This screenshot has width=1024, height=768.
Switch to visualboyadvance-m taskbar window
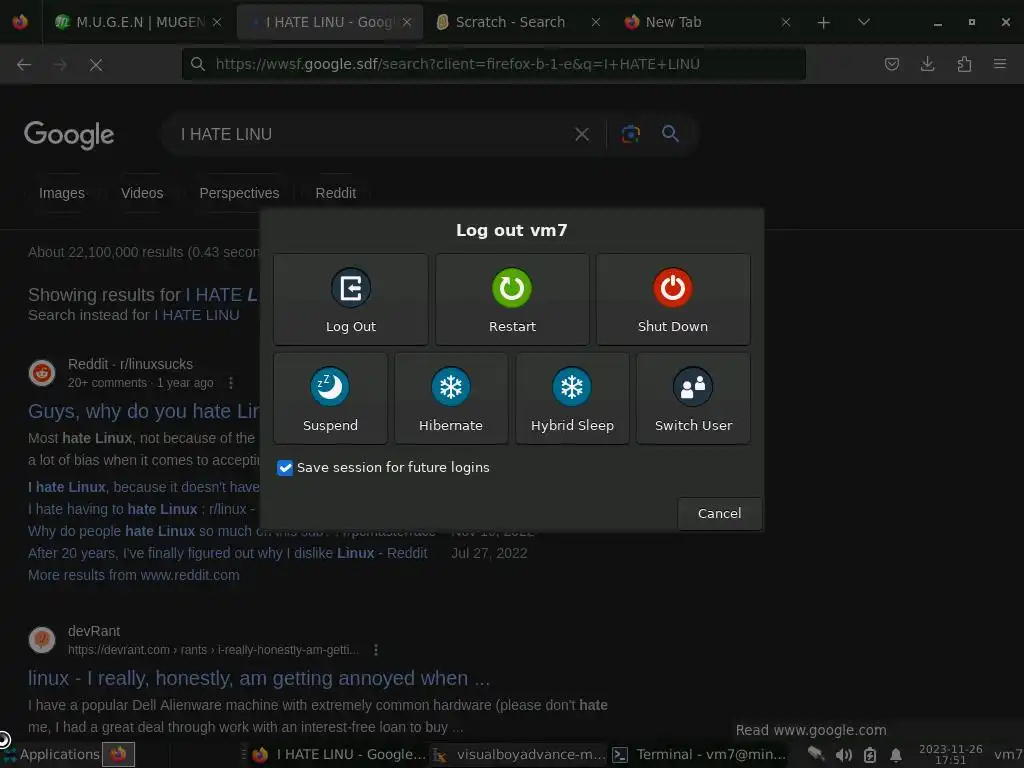[x=520, y=755]
